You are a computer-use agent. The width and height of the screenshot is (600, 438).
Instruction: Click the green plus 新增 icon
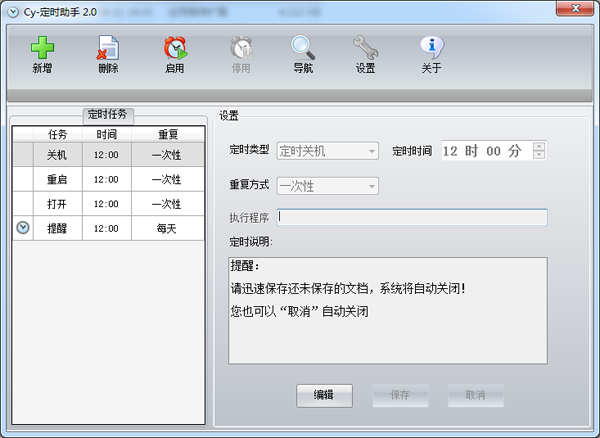click(x=42, y=48)
